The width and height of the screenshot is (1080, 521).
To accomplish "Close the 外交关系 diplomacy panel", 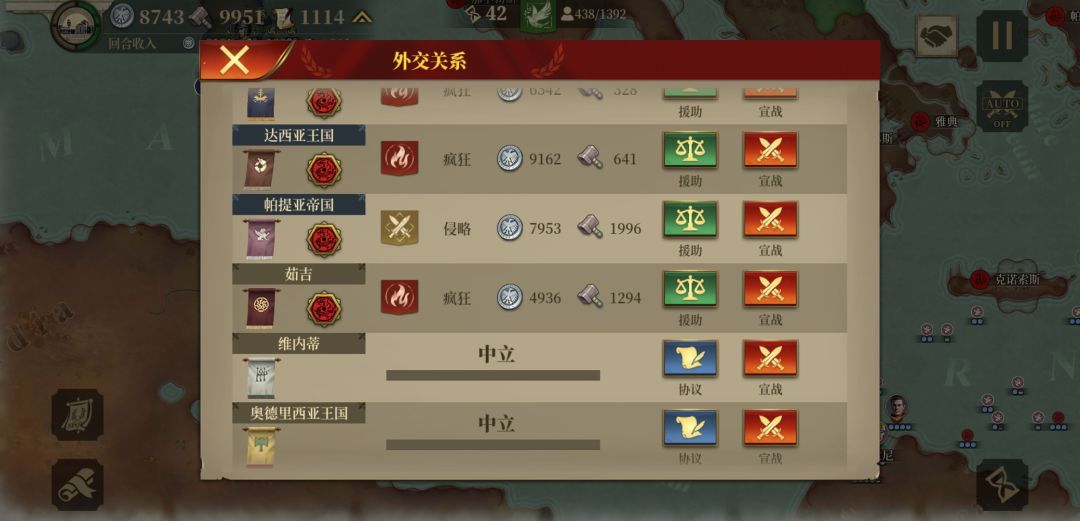I will click(234, 61).
